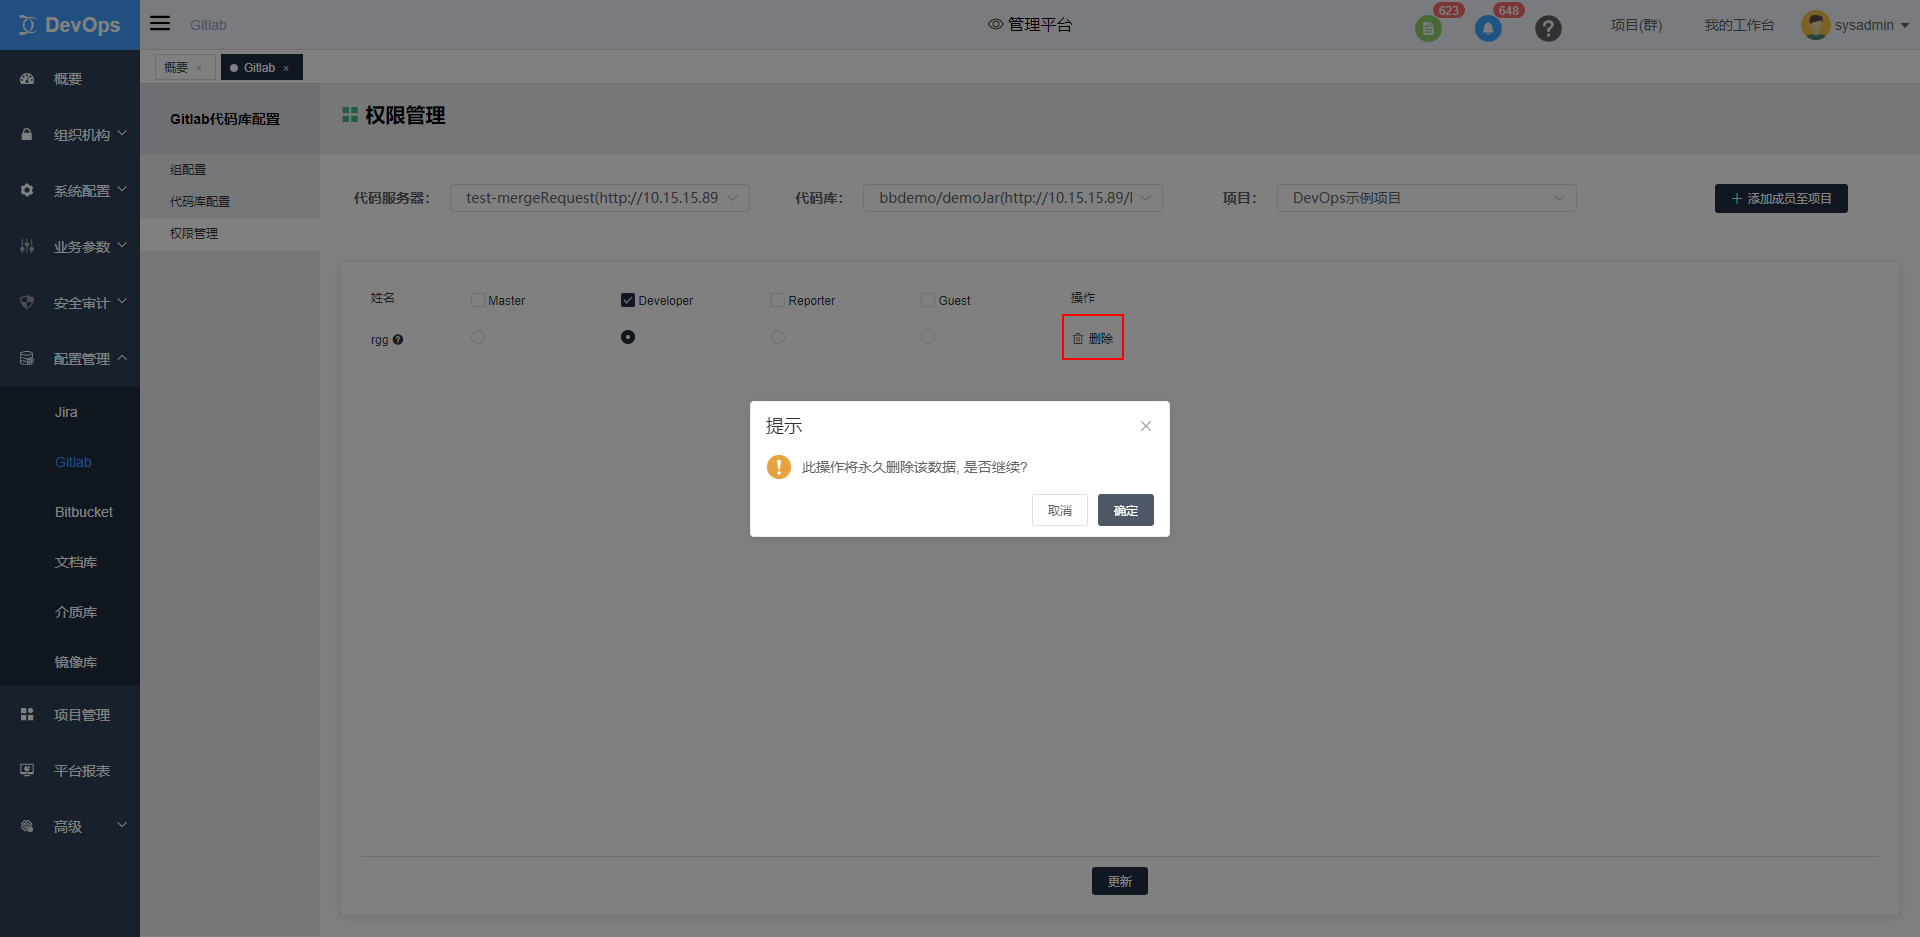This screenshot has height=937, width=1920.
Task: Click the eye icon beside 管理平台
Action: coord(996,24)
